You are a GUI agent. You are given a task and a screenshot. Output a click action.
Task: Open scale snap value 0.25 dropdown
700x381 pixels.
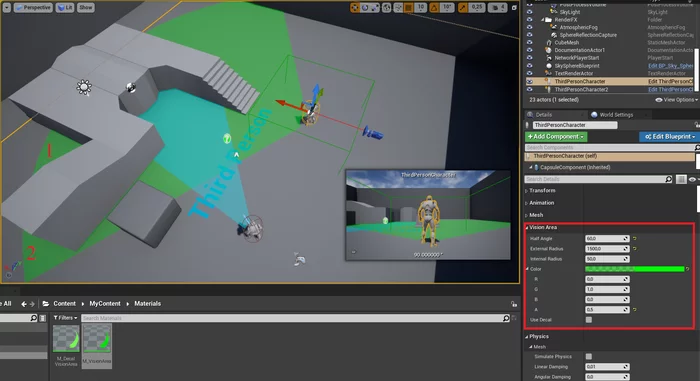pyautogui.click(x=477, y=8)
